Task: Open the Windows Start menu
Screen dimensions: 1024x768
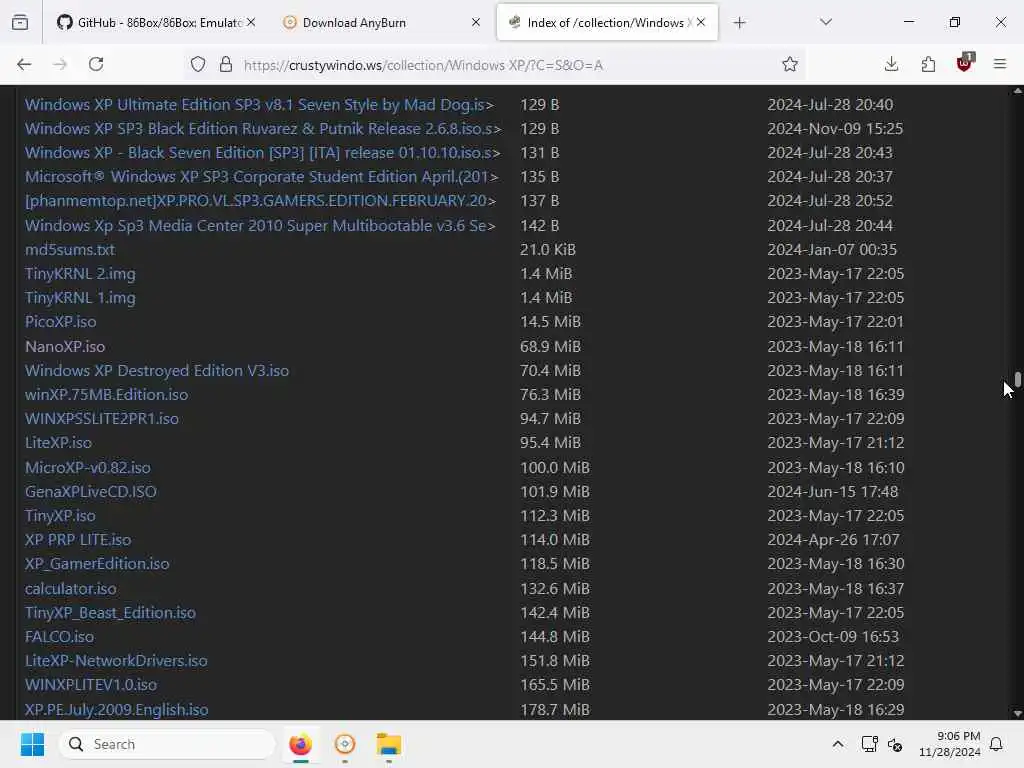Action: [x=32, y=744]
